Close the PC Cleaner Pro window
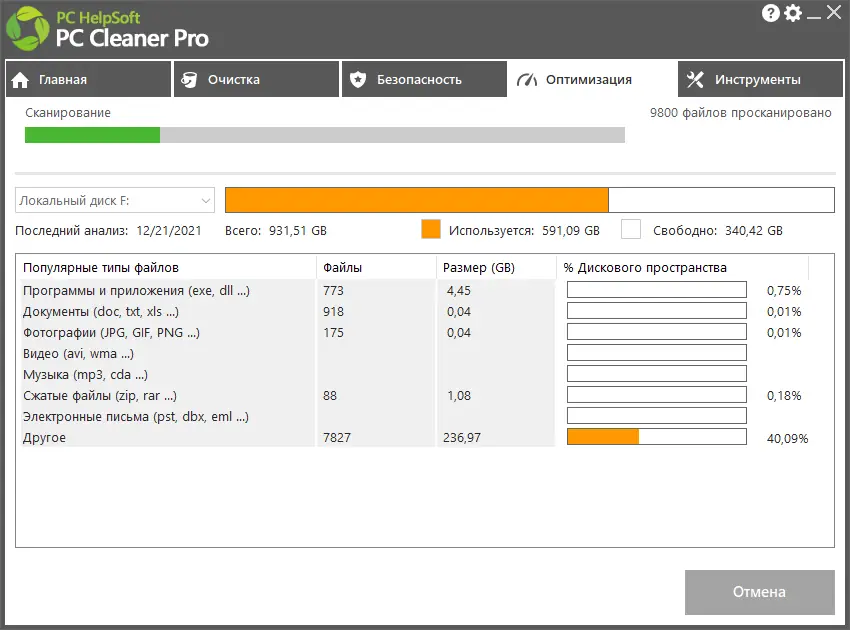Viewport: 850px width, 630px height. [834, 12]
